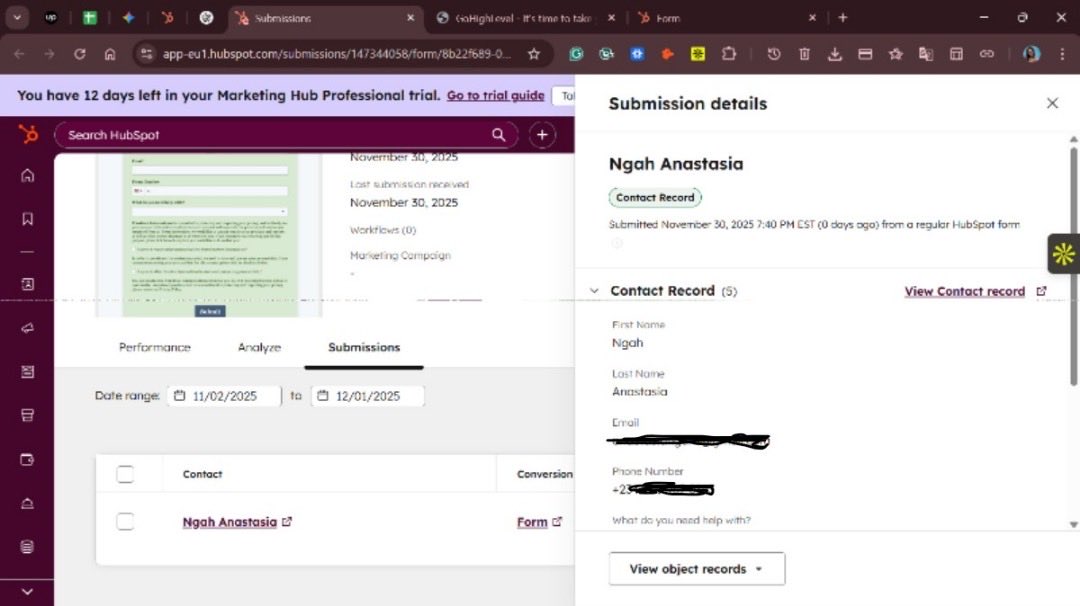
Task: Click the yellow asterisk side widget
Action: 1063,254
